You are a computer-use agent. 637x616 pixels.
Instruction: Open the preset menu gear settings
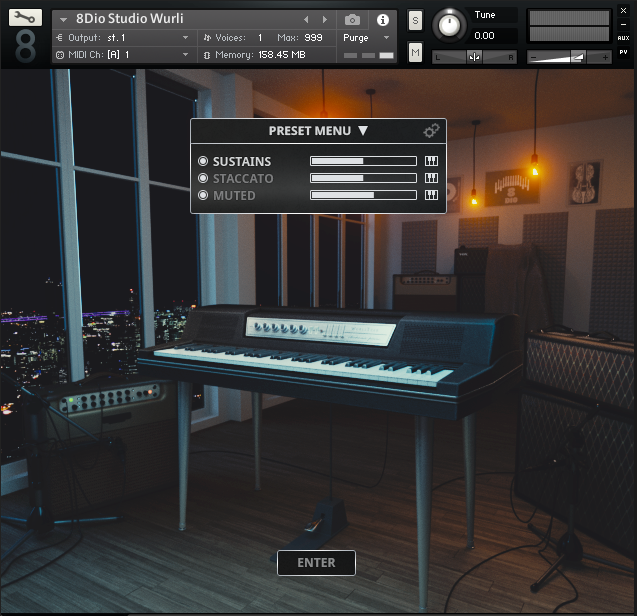tap(431, 130)
